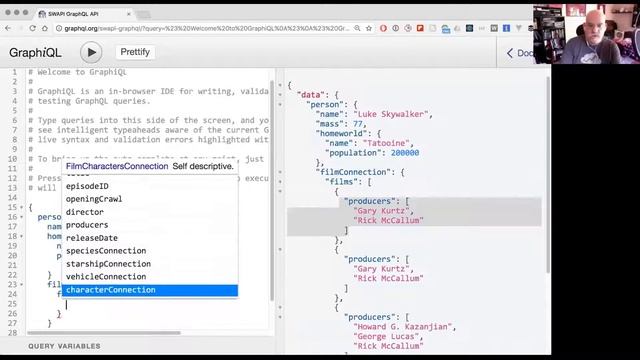Collapse the fold arrow on editor line 15
Screen dimensions: 640x360
click(x=22, y=207)
